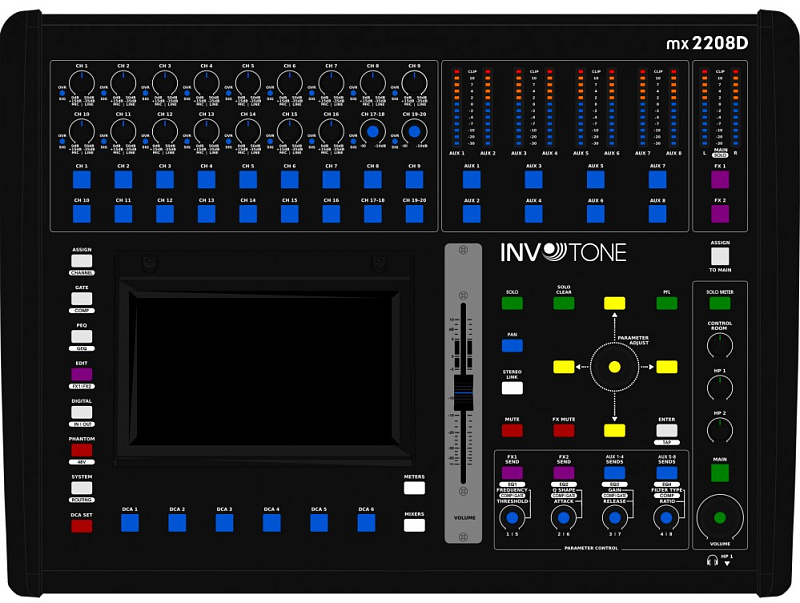
Task: Open the PEQ/GEQ equalizer section
Action: [x=82, y=335]
